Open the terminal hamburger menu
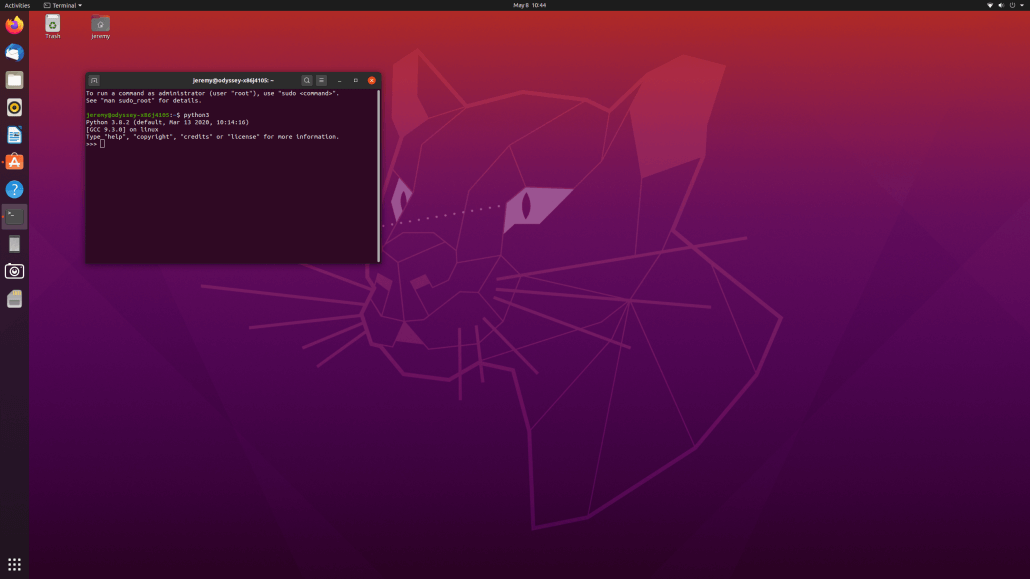Viewport: 1030px width, 579px height. (x=321, y=80)
